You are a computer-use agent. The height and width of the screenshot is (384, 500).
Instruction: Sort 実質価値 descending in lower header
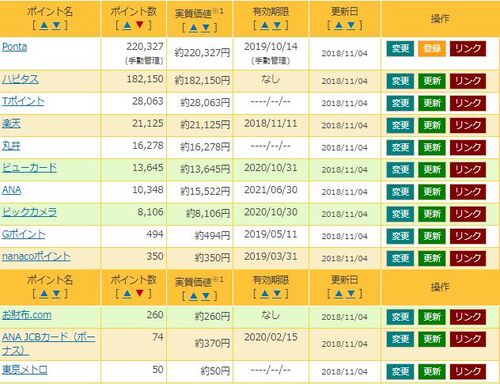206,296
